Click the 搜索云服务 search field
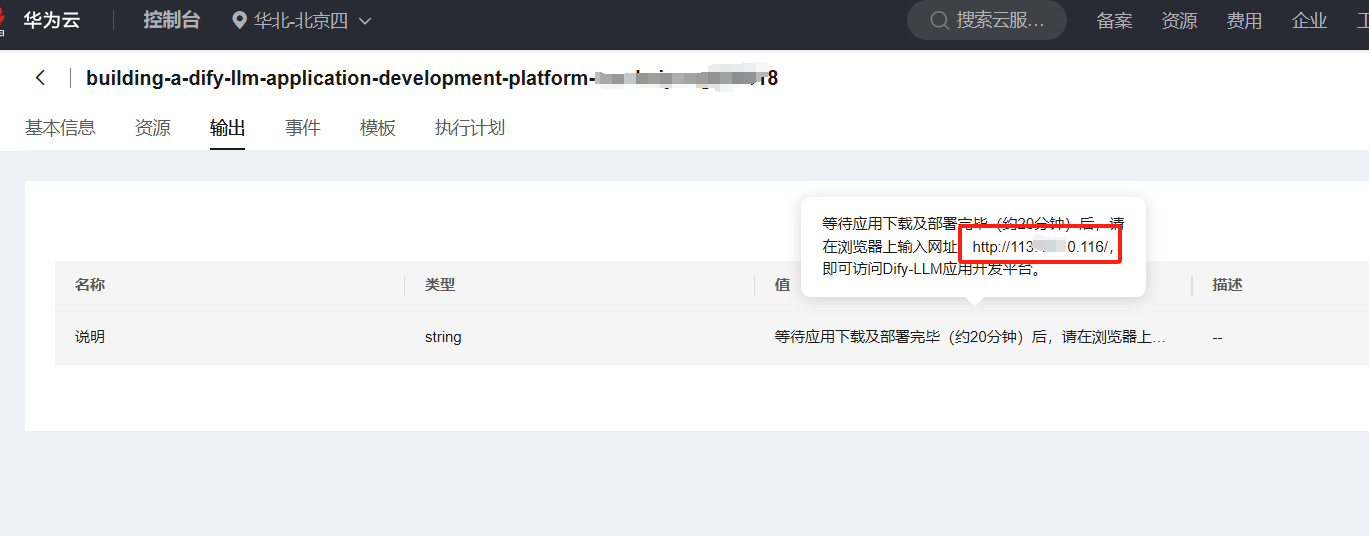 [x=999, y=21]
